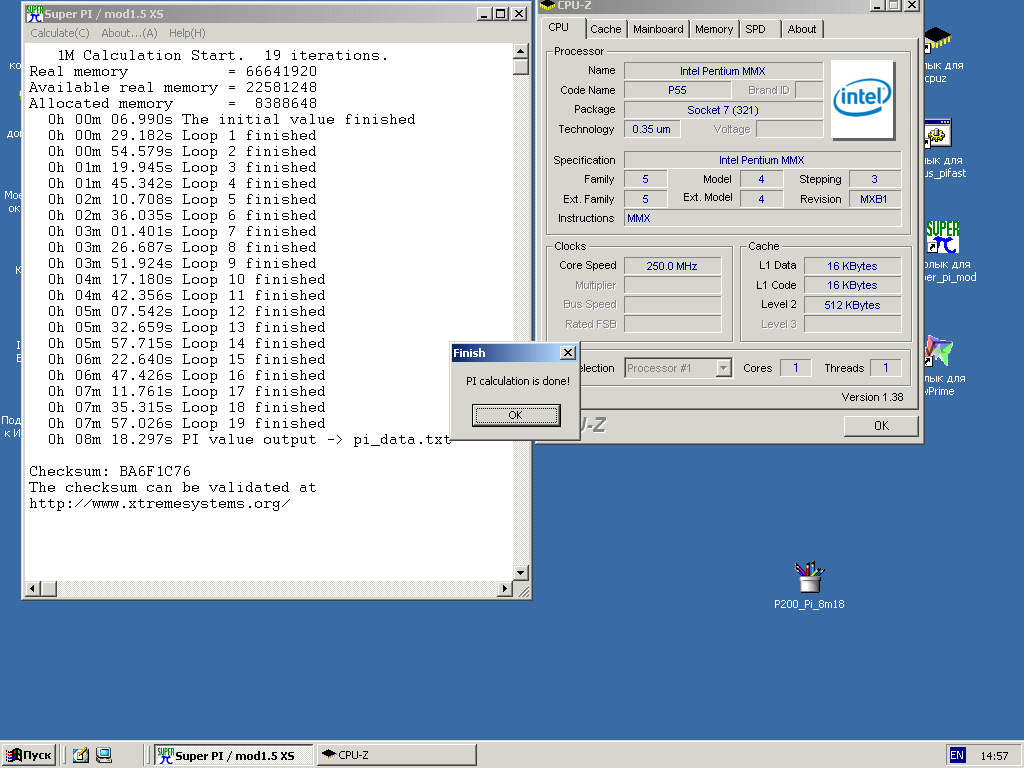The height and width of the screenshot is (768, 1024).
Task: Switch to the About tab in CPU-Z
Action: pos(801,29)
